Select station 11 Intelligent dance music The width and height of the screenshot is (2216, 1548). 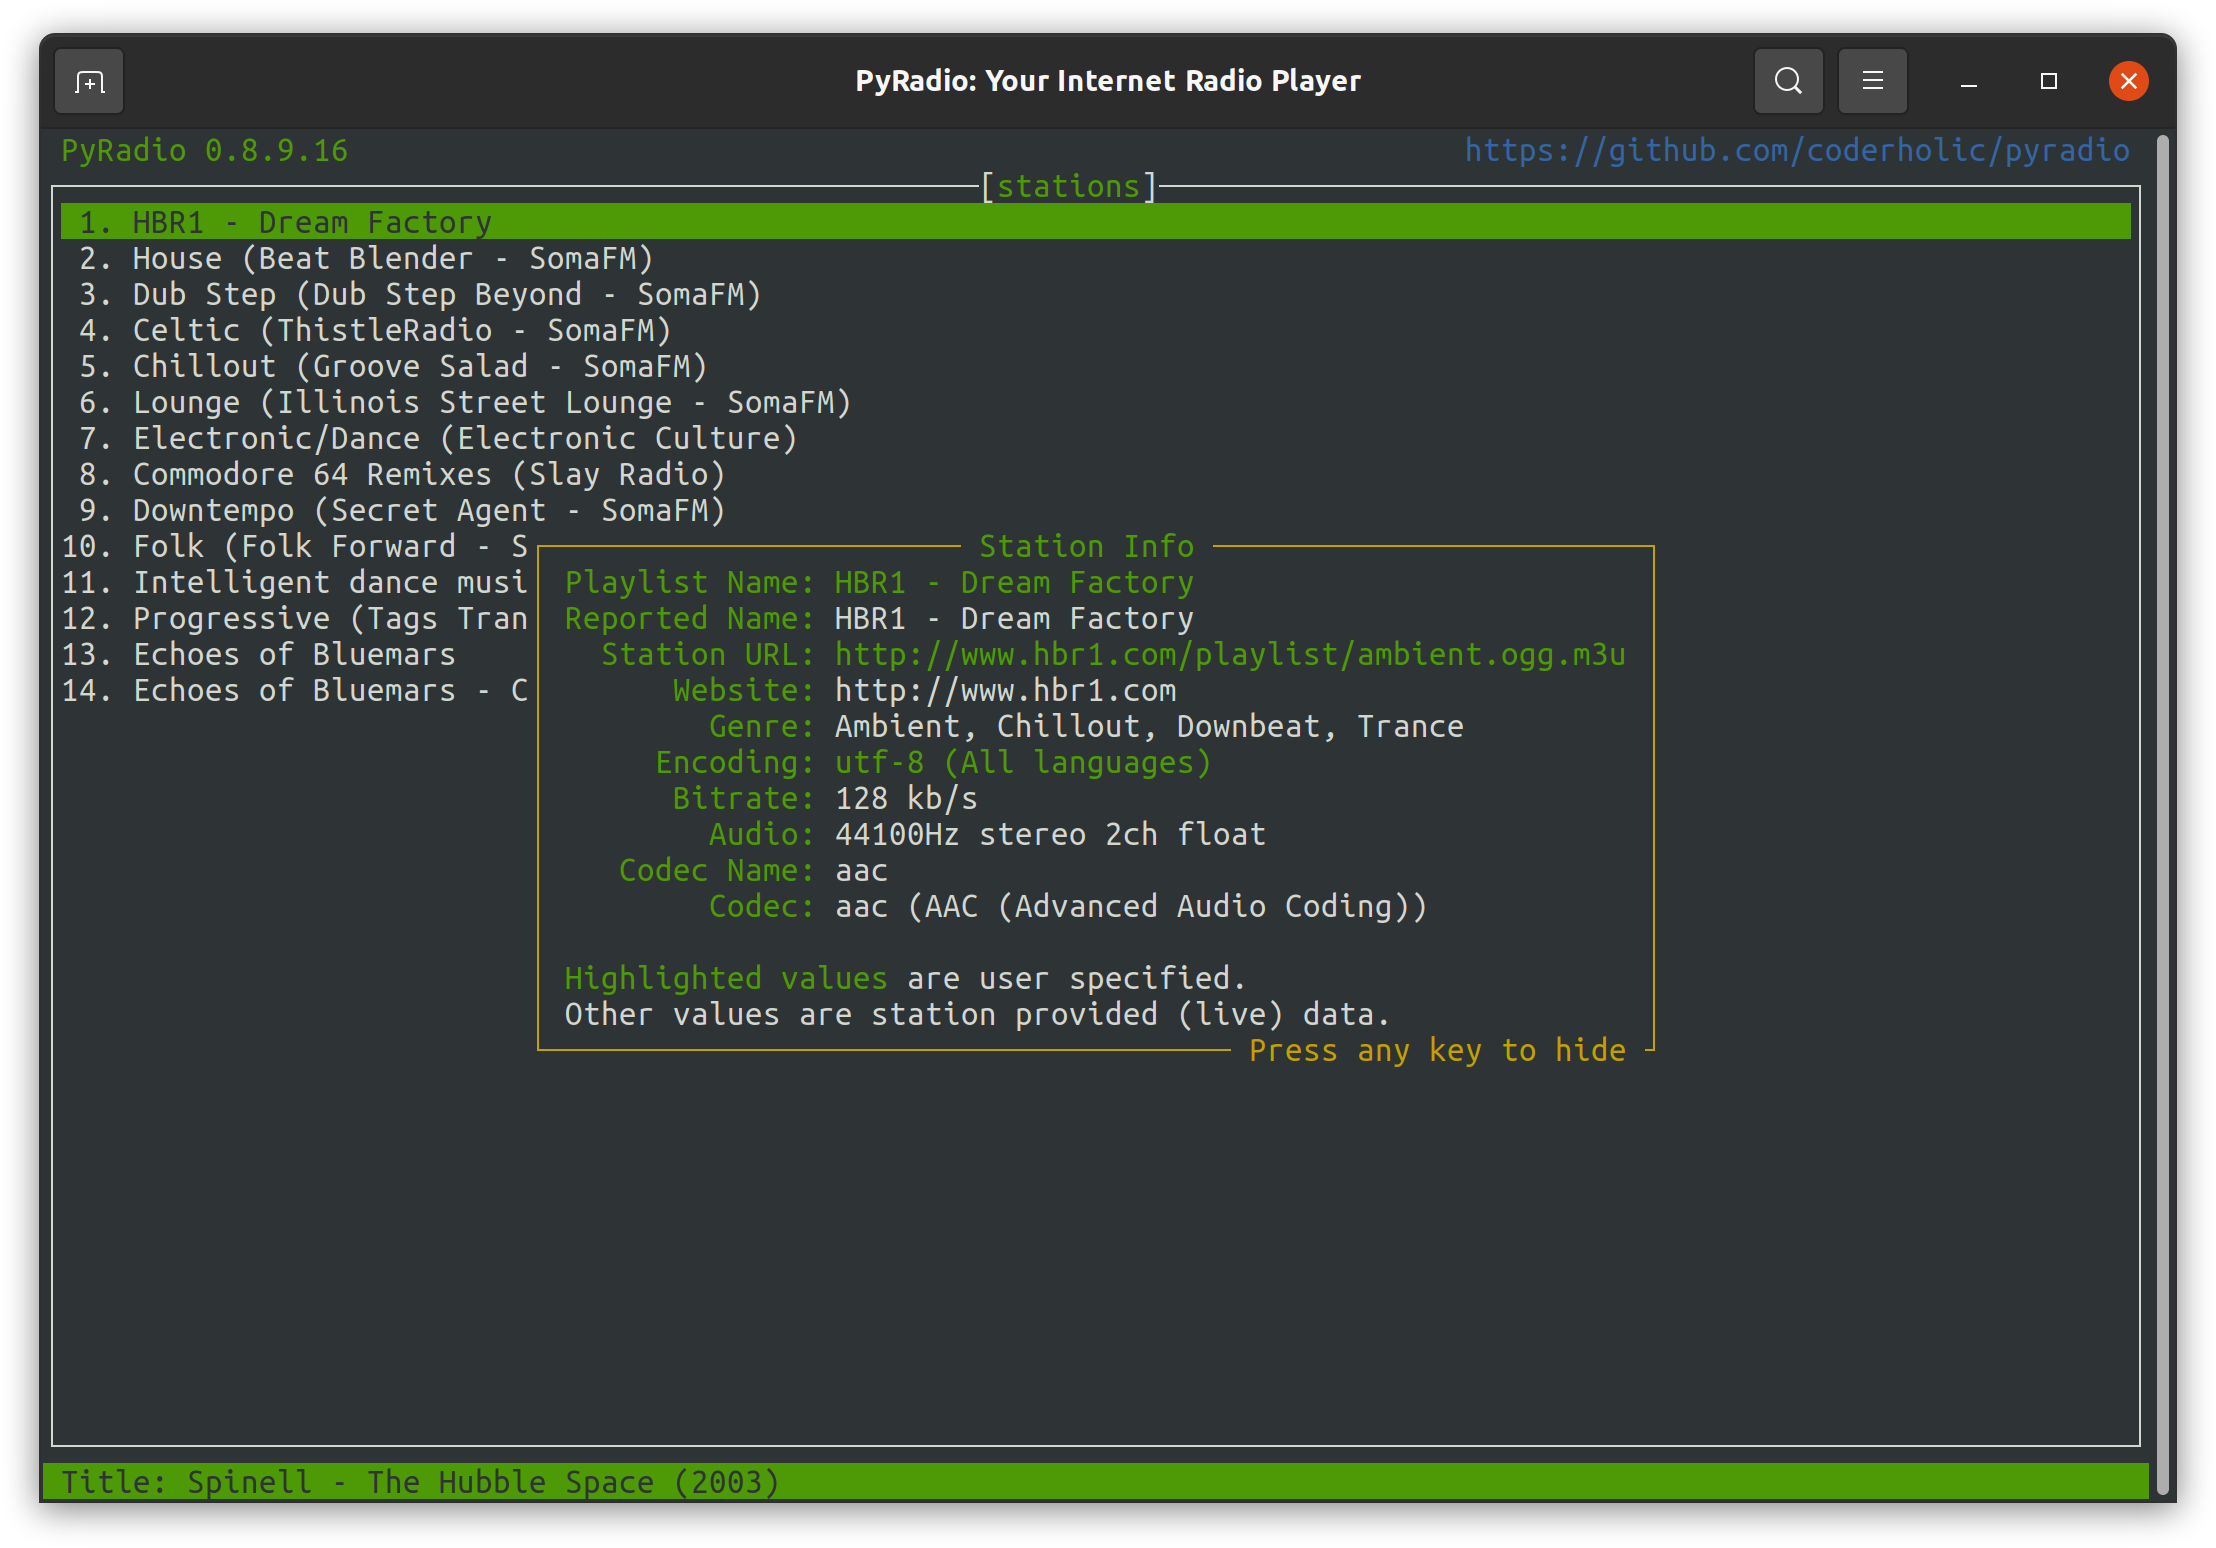coord(295,582)
